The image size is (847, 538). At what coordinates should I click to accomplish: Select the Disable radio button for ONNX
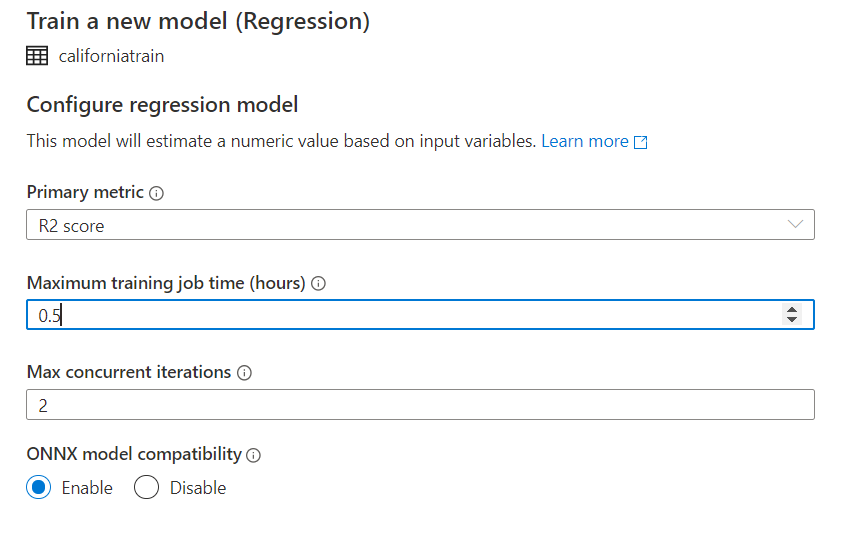point(146,487)
